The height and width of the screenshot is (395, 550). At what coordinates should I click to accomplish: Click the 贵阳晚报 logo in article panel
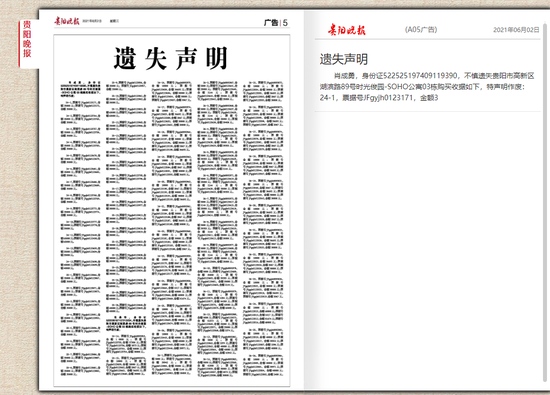pos(347,30)
